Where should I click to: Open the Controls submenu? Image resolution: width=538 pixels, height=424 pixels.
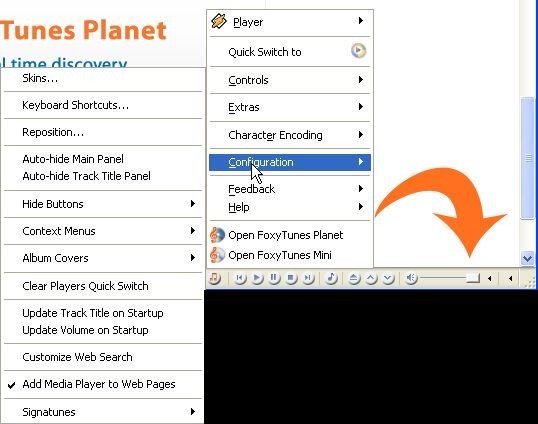290,80
